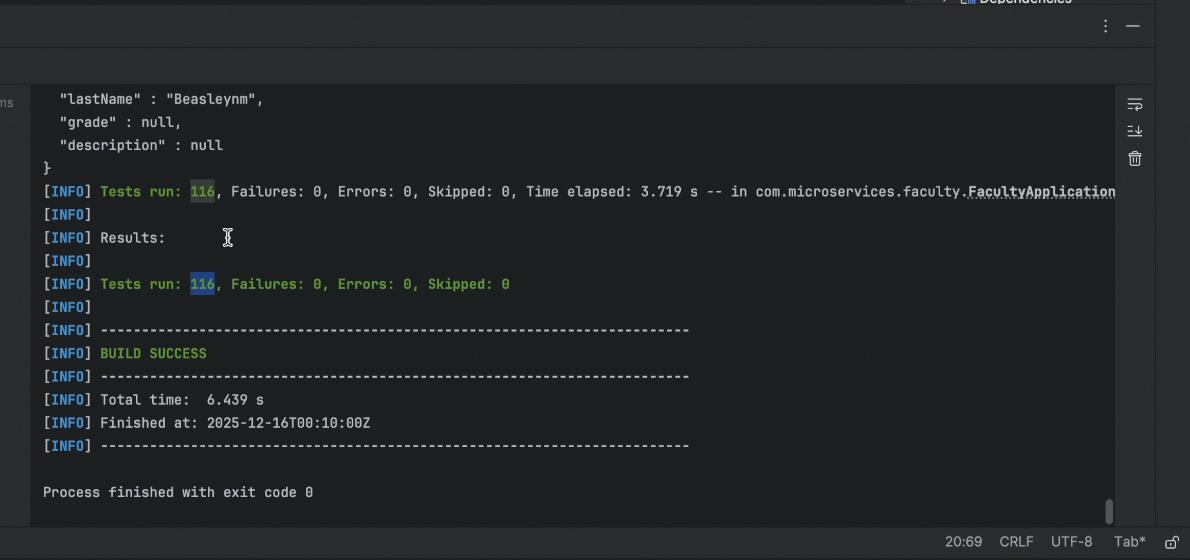Open the Tab* indent settings dropdown
The height and width of the screenshot is (560, 1190).
1129,542
